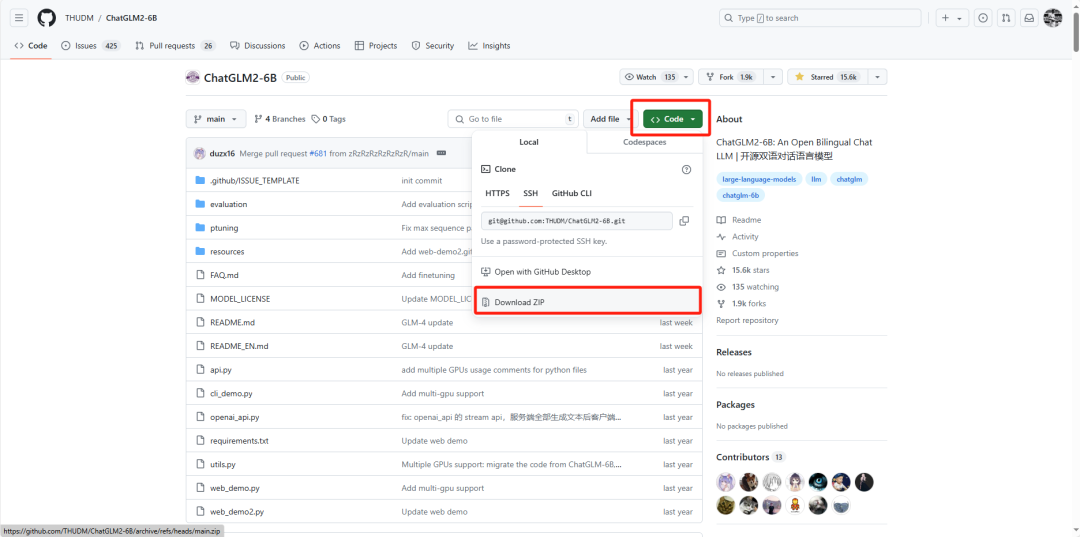The width and height of the screenshot is (1080, 537).
Task: Select the Local tab in clone panel
Action: pos(529,142)
